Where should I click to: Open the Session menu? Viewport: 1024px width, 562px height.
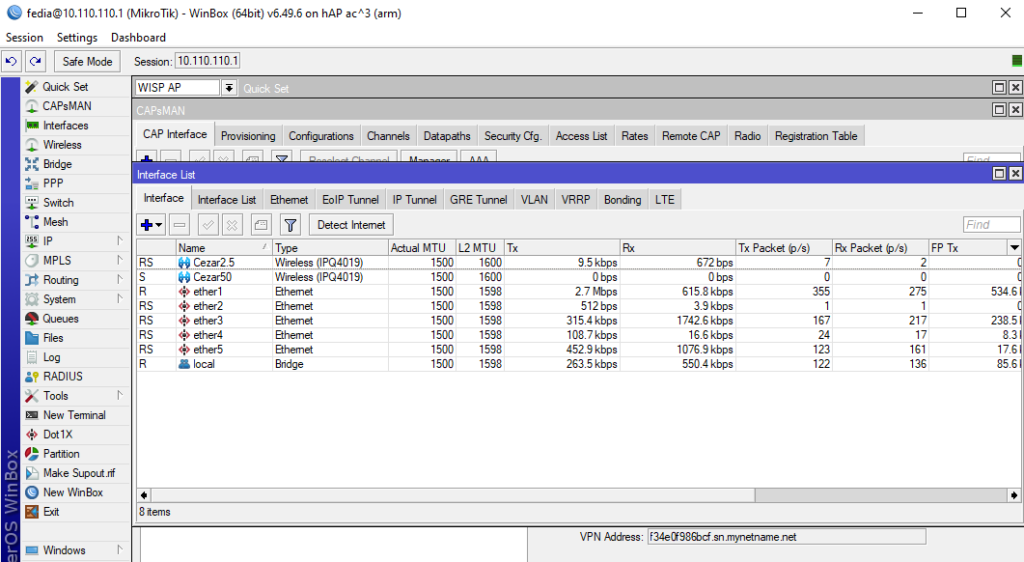[24, 38]
